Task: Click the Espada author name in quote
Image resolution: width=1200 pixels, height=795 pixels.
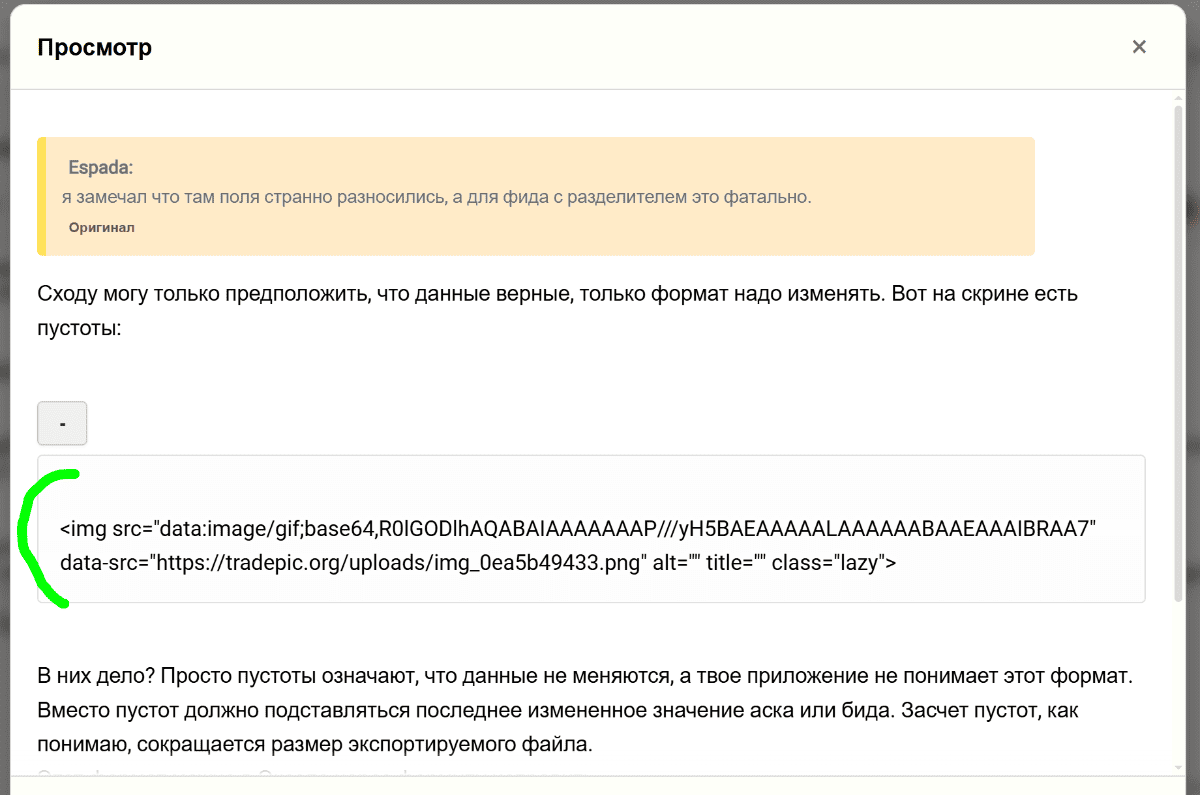Action: point(100,167)
